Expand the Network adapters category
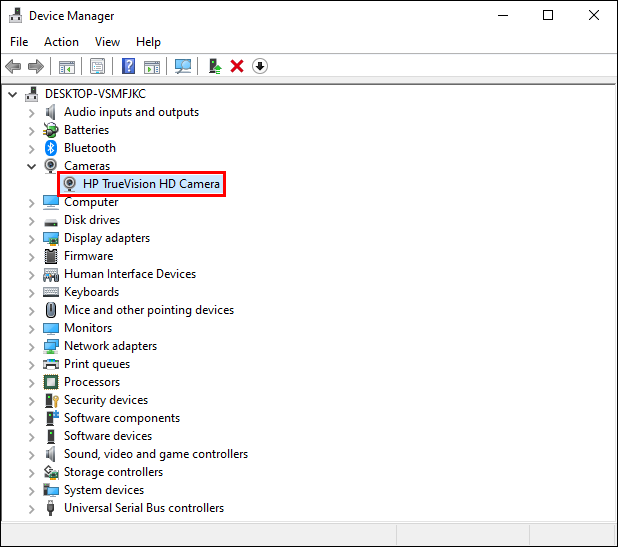The image size is (618, 547). [32, 346]
